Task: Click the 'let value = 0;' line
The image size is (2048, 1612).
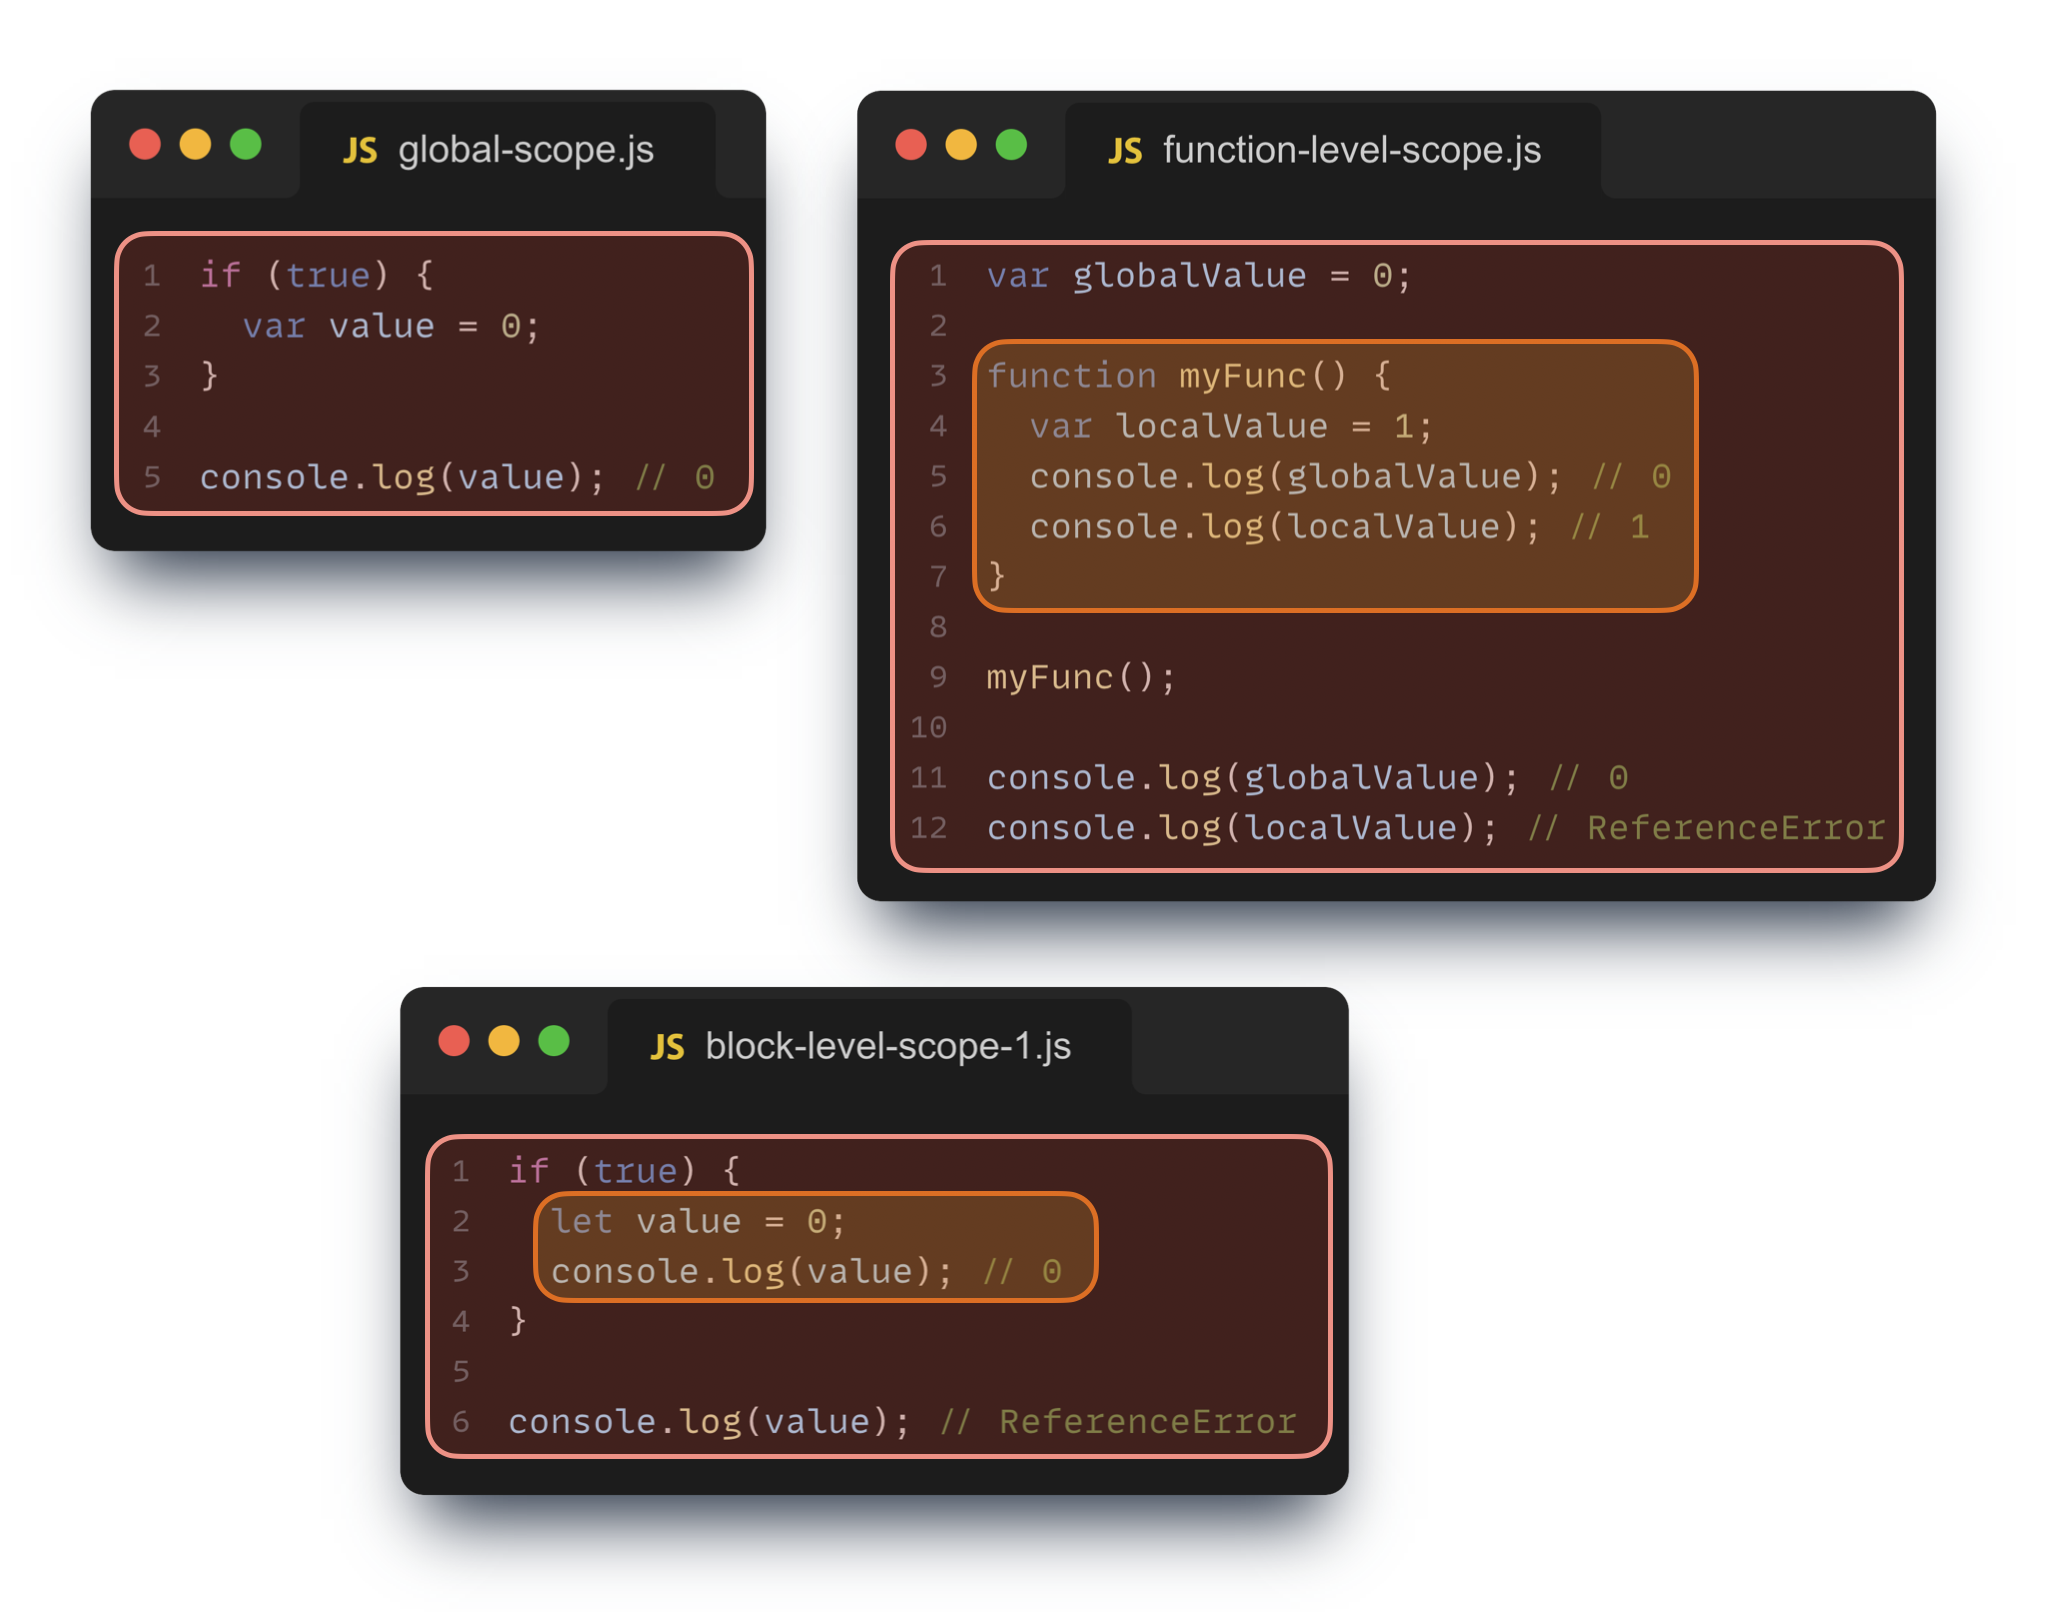Action: coord(697,1221)
